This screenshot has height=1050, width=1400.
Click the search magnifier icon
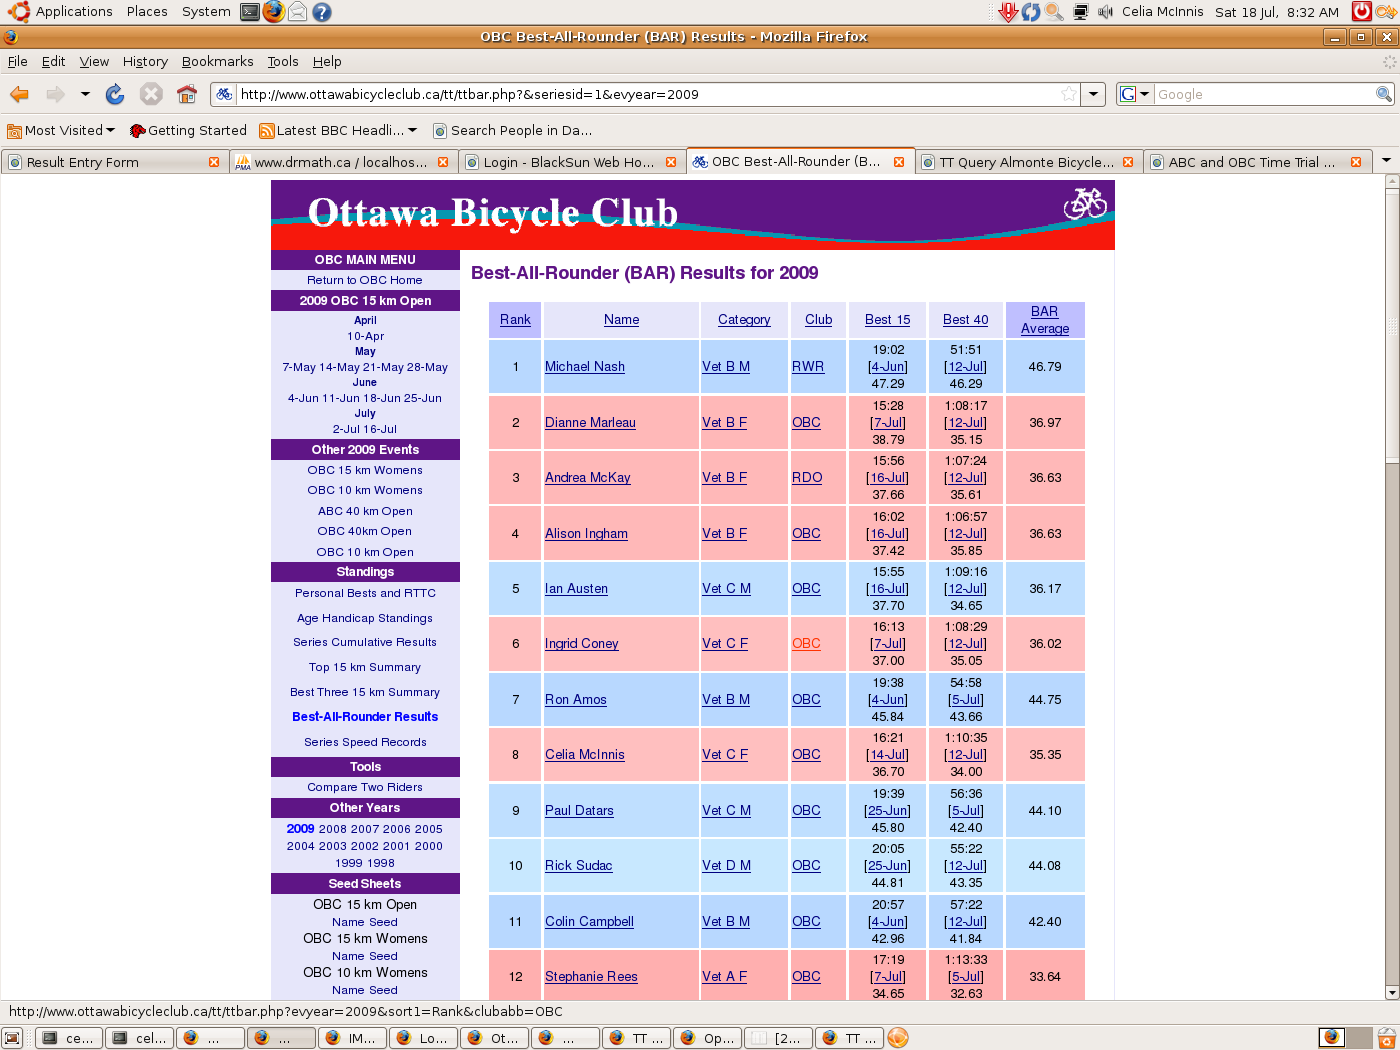point(1384,94)
